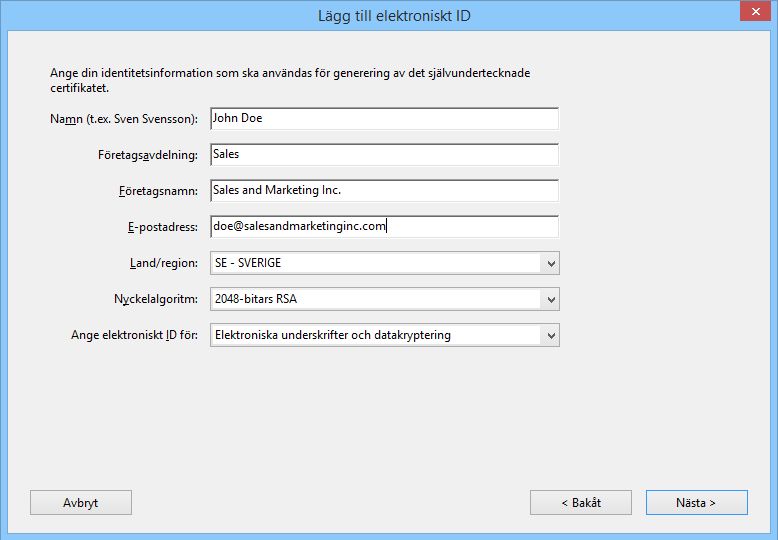778x540 pixels.
Task: Go back with the Bakåt button
Action: [x=581, y=503]
